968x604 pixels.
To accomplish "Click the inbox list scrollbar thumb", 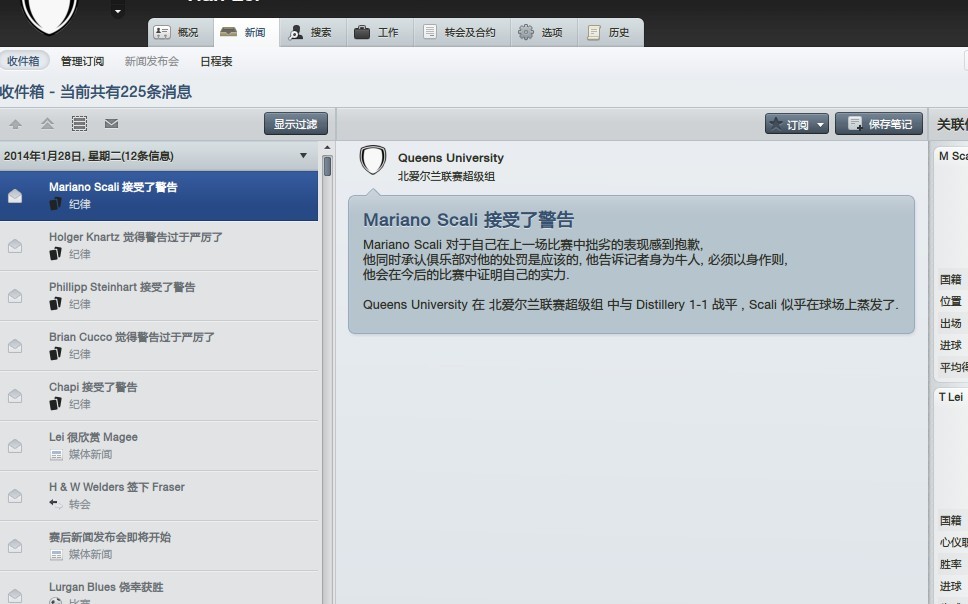I will (x=327, y=166).
